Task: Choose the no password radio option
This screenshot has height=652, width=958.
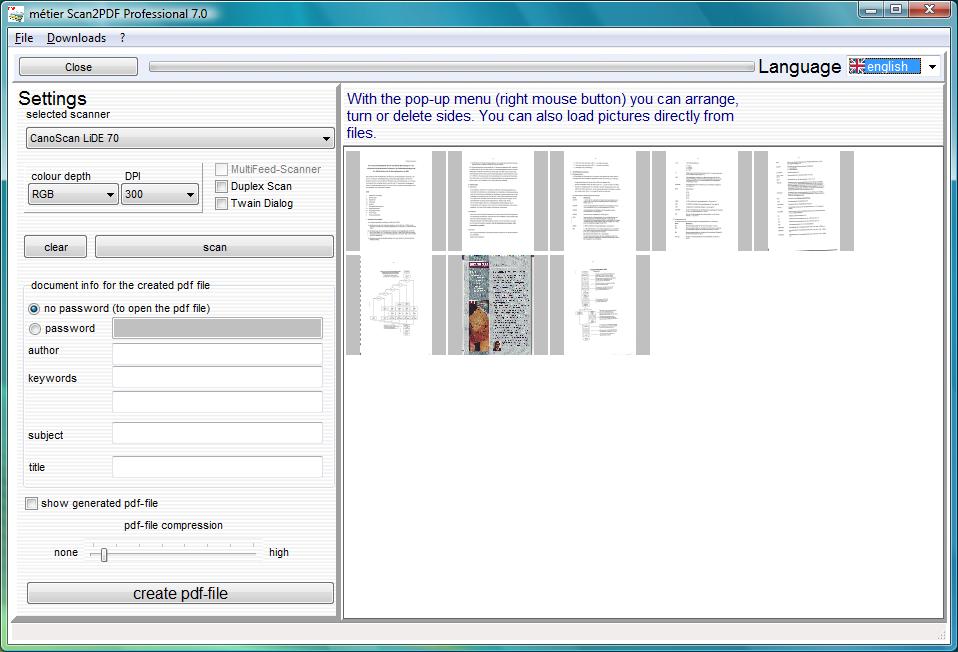Action: (35, 308)
